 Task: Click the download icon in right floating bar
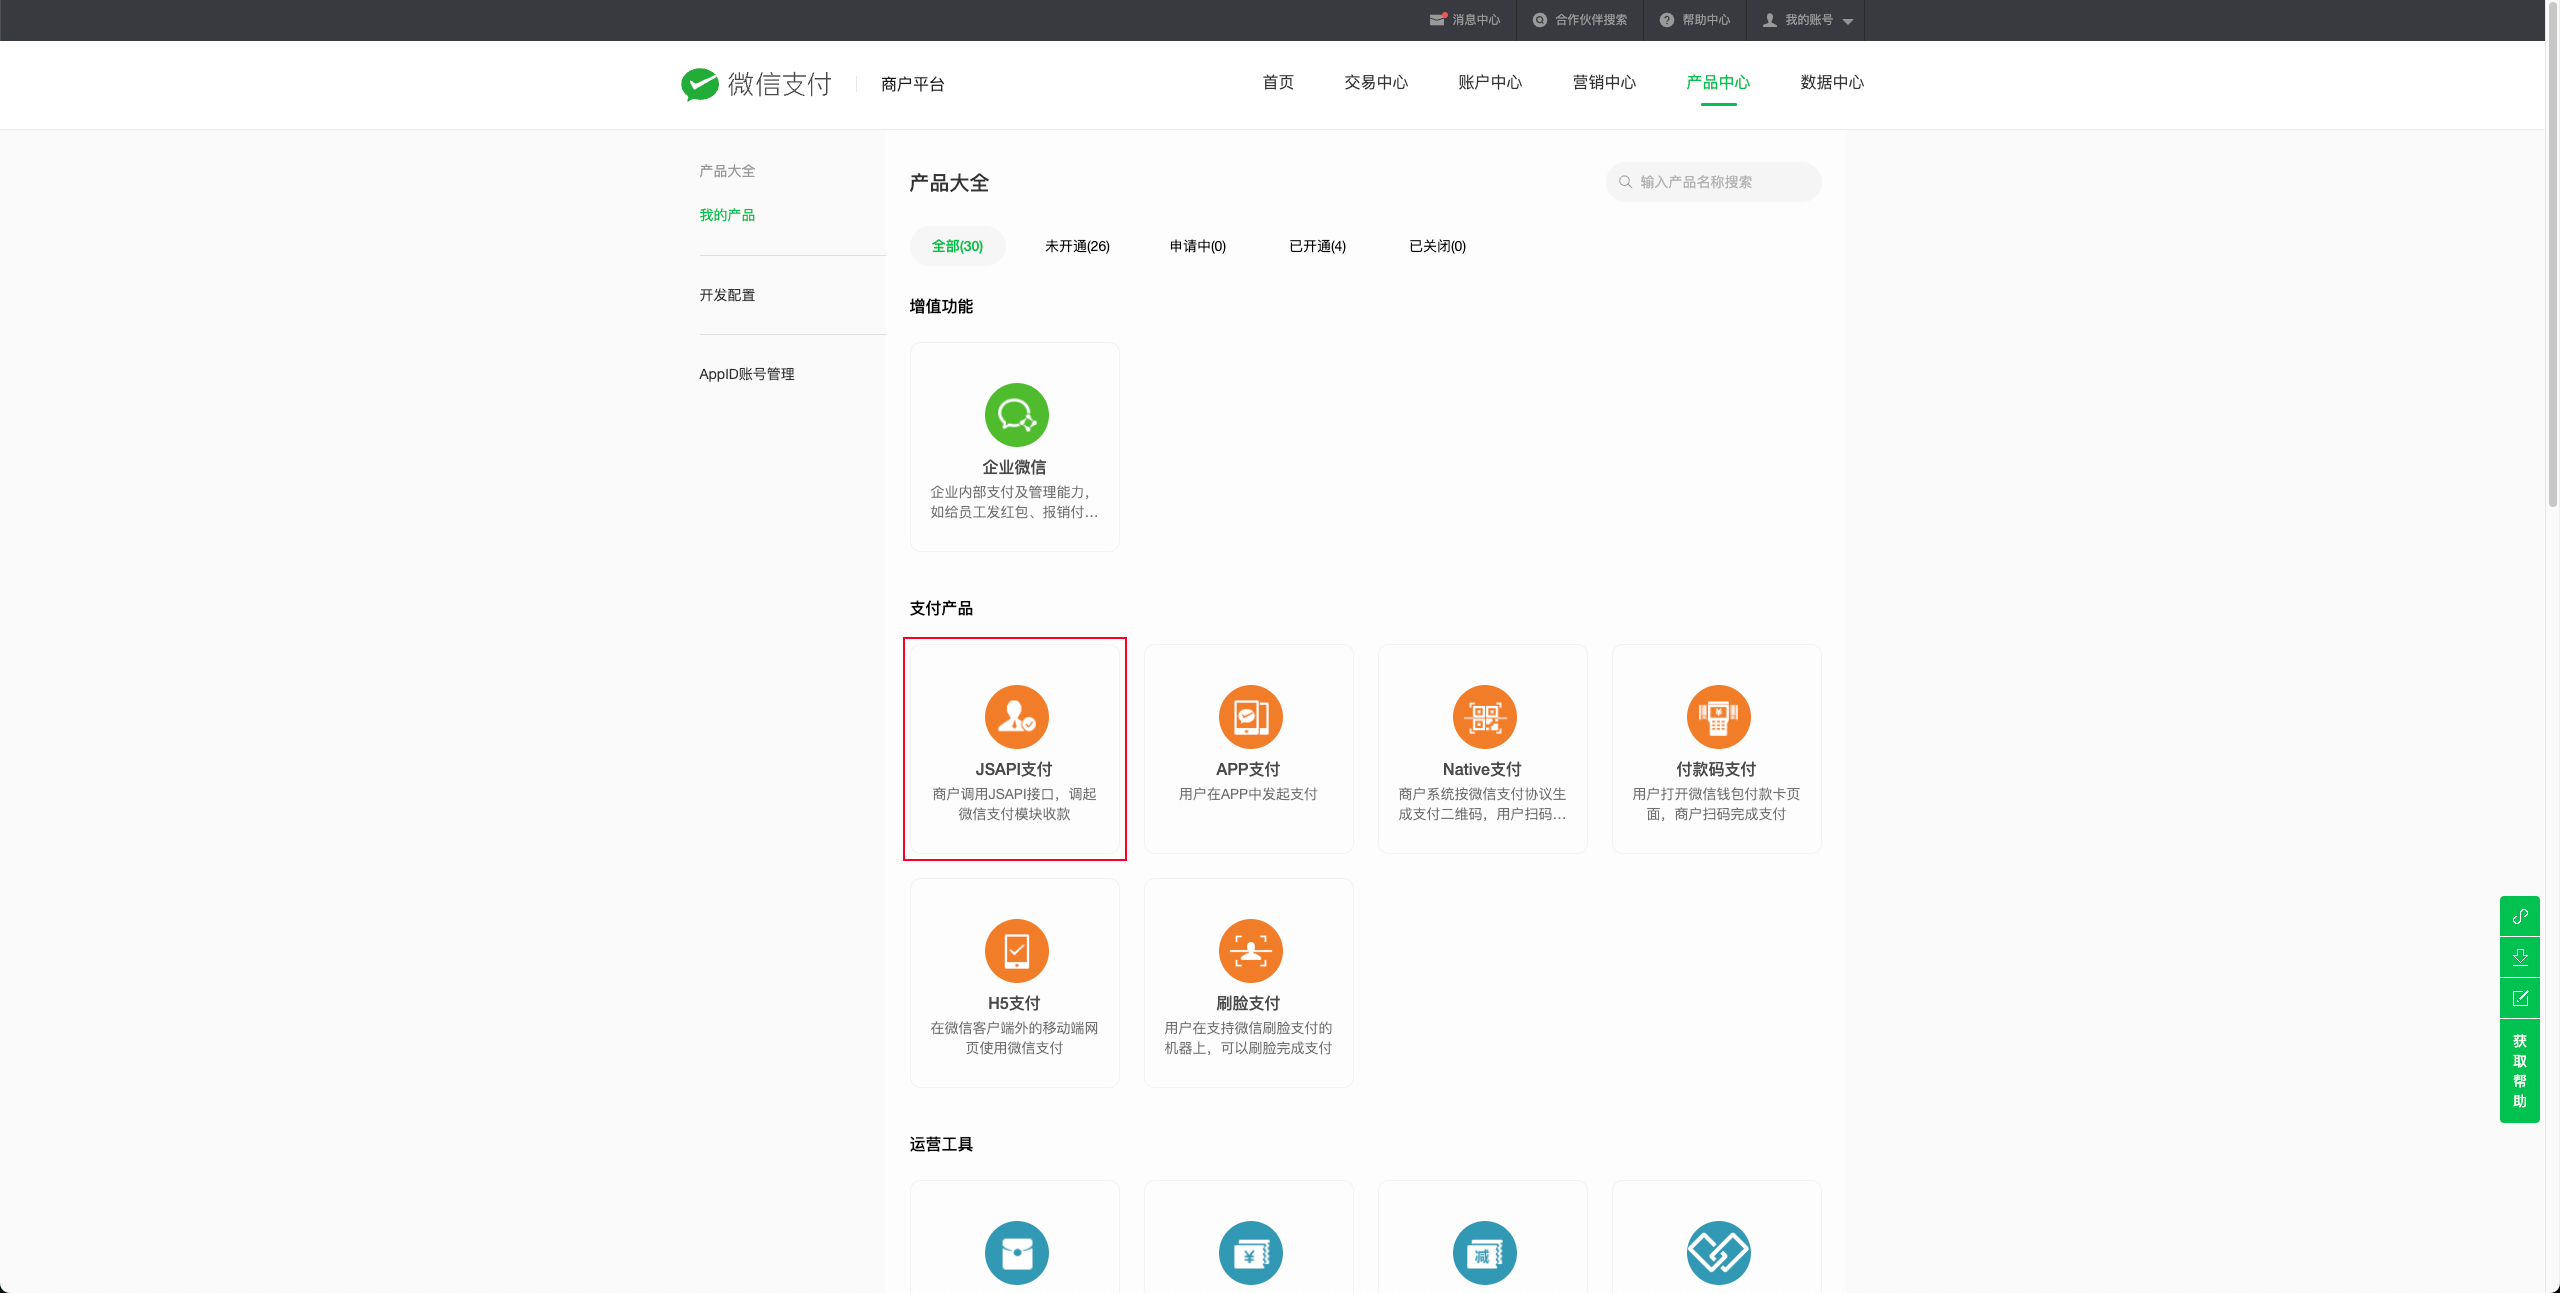(x=2520, y=957)
